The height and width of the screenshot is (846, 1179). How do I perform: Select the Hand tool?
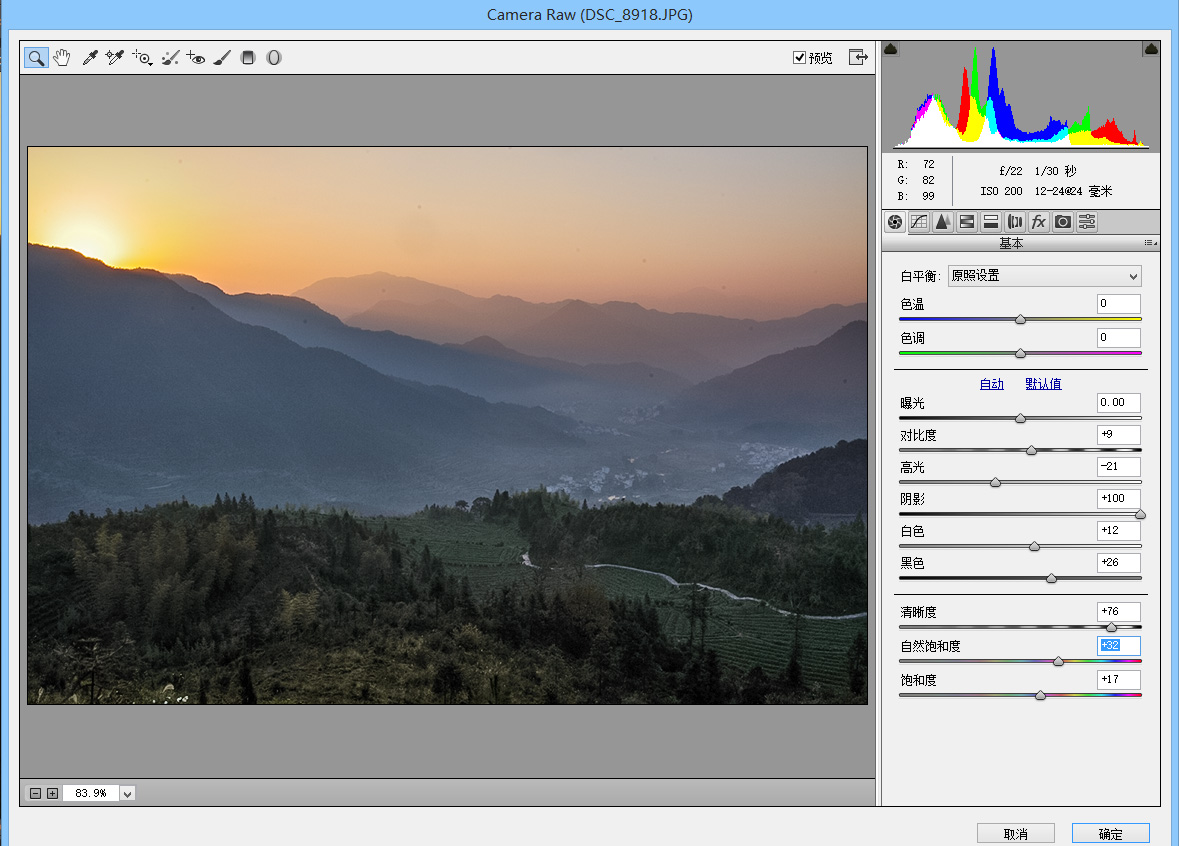click(62, 58)
